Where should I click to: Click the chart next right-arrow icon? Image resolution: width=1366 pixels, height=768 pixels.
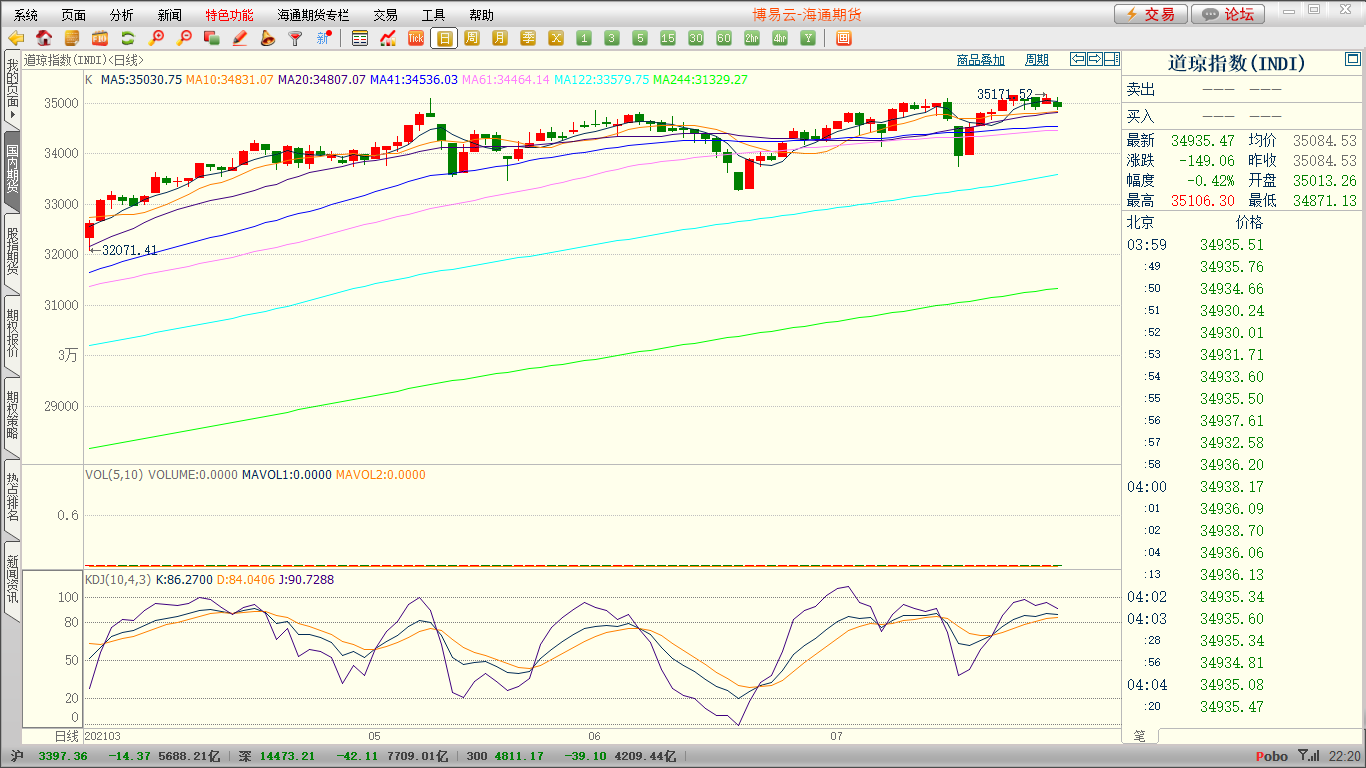coord(1094,59)
